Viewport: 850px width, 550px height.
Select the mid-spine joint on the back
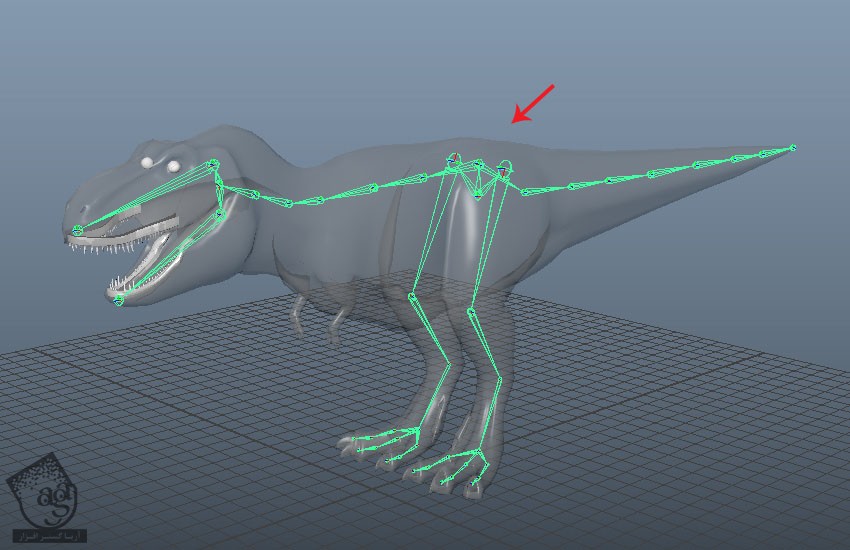[x=372, y=186]
